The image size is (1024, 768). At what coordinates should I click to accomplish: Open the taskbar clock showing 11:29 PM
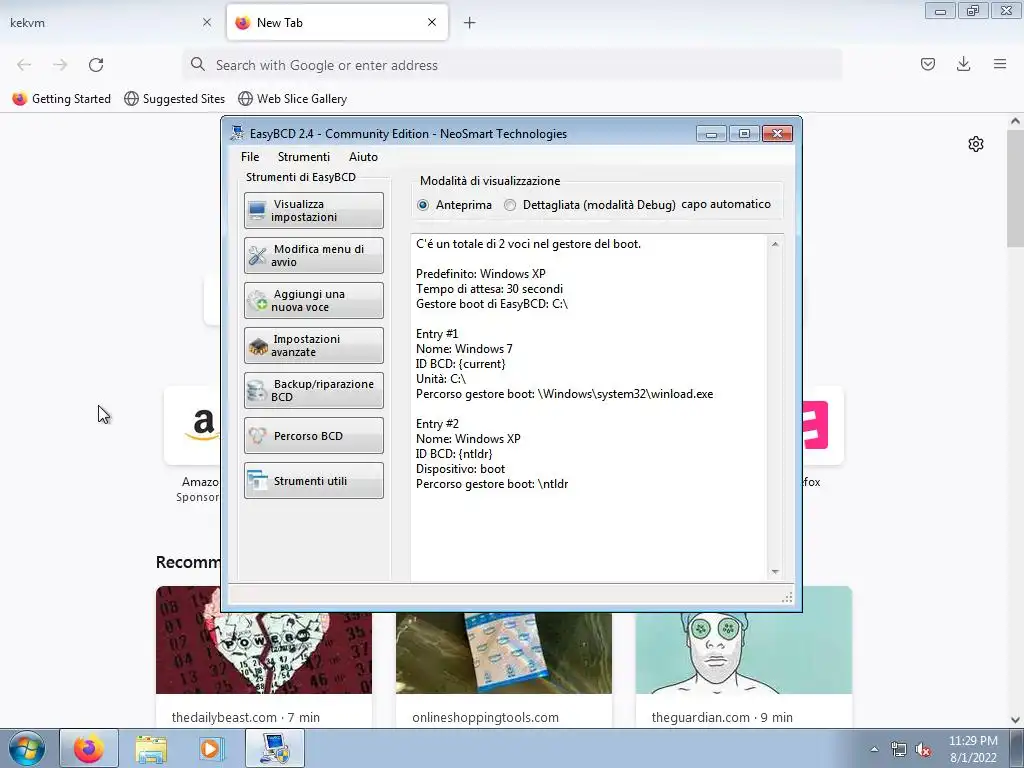[972, 749]
